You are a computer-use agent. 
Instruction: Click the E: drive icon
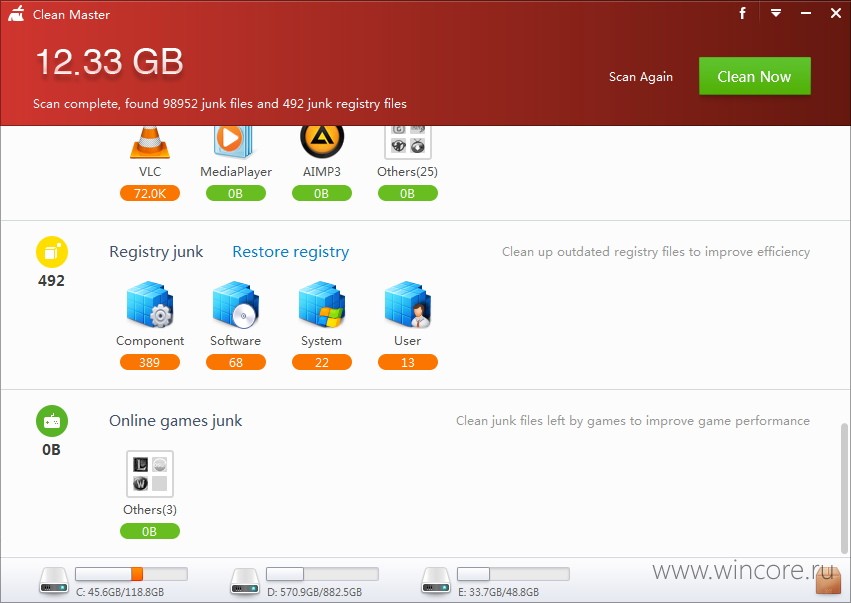[436, 581]
